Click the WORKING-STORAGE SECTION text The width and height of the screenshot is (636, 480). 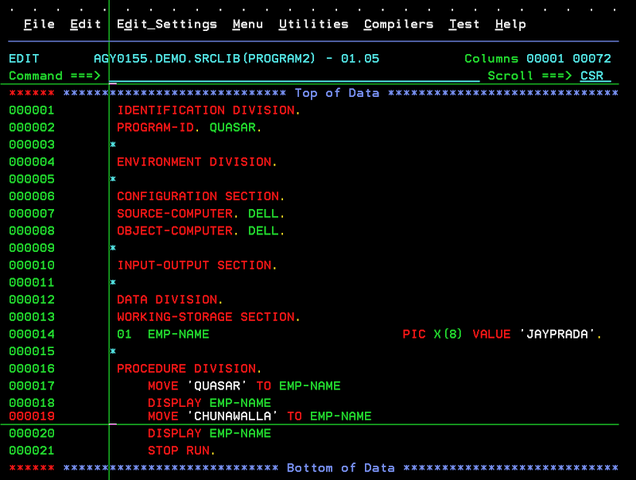click(x=208, y=317)
